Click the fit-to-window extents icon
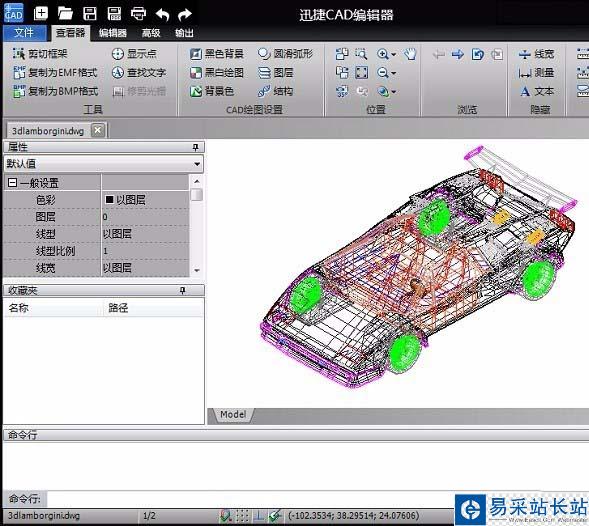 pos(361,73)
